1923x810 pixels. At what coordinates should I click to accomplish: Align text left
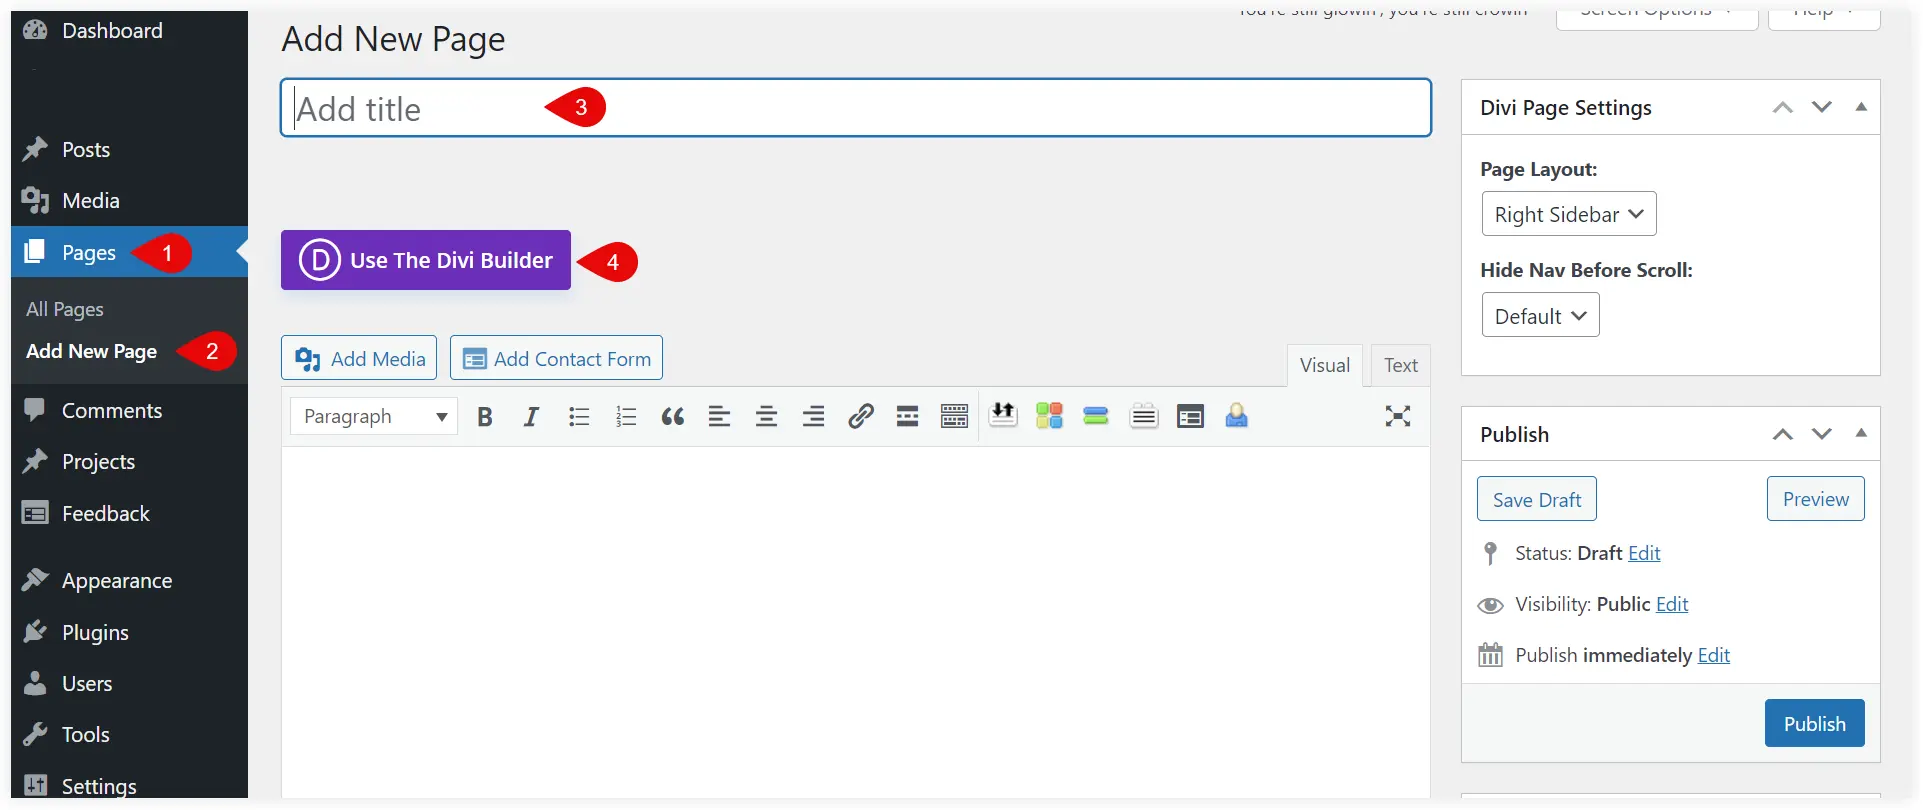coord(719,417)
